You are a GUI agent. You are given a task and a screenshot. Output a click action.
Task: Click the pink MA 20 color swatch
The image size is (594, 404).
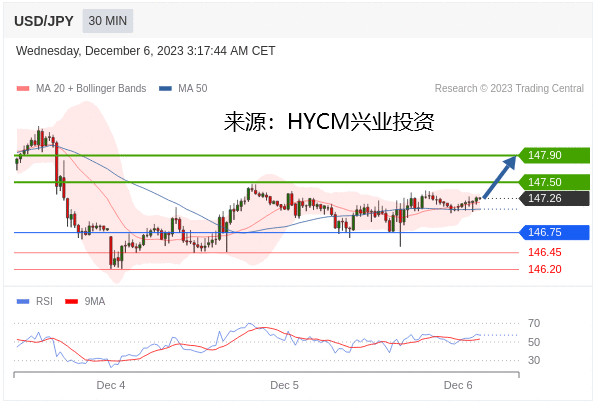[23, 89]
